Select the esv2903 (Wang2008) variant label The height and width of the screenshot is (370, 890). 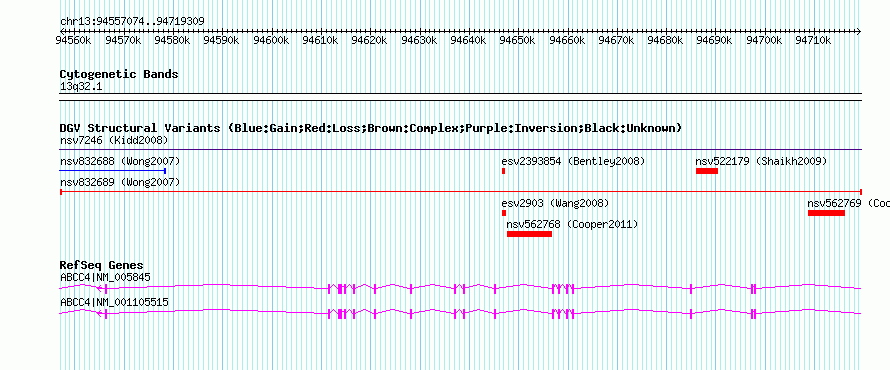(555, 203)
